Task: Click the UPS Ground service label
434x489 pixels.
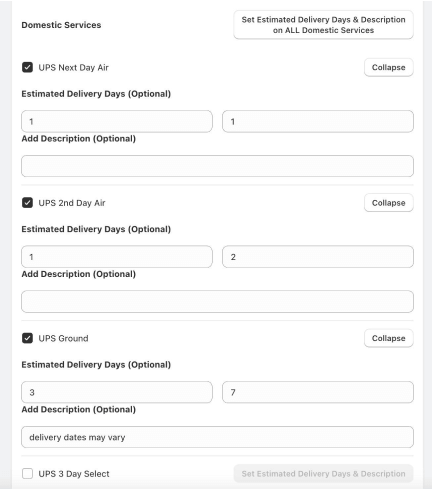Action: 63,338
